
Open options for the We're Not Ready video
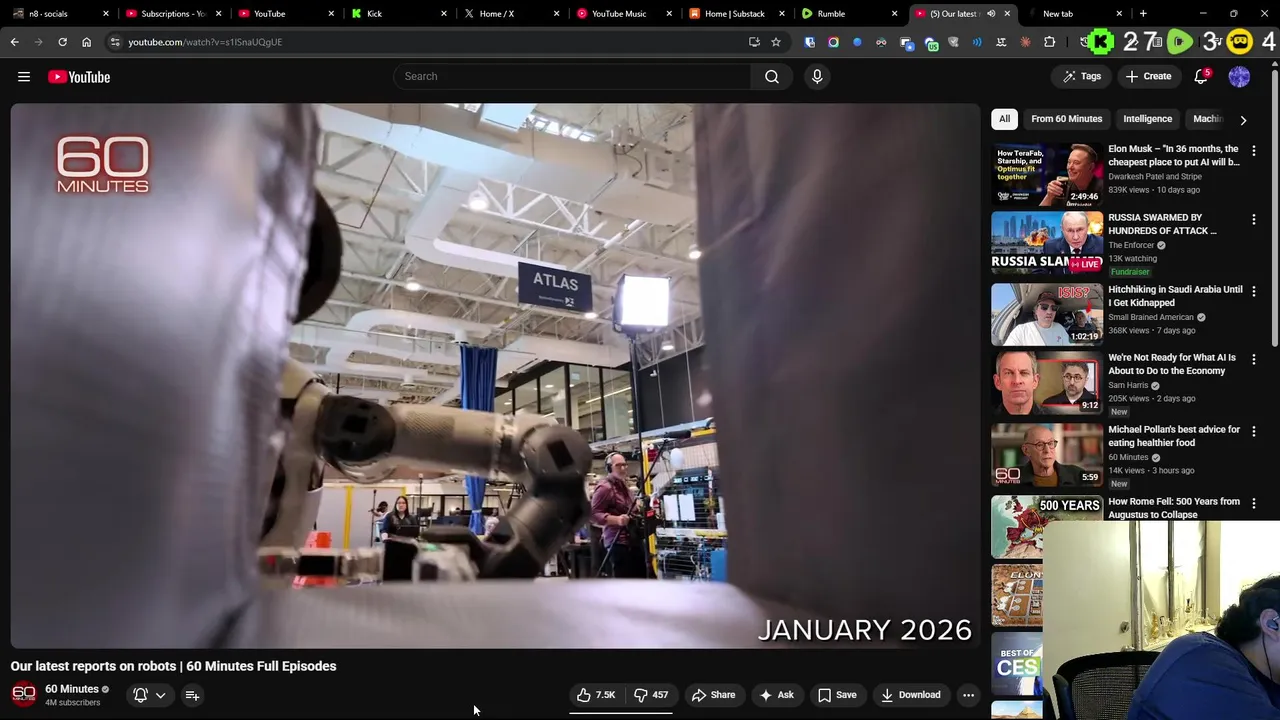1254,359
